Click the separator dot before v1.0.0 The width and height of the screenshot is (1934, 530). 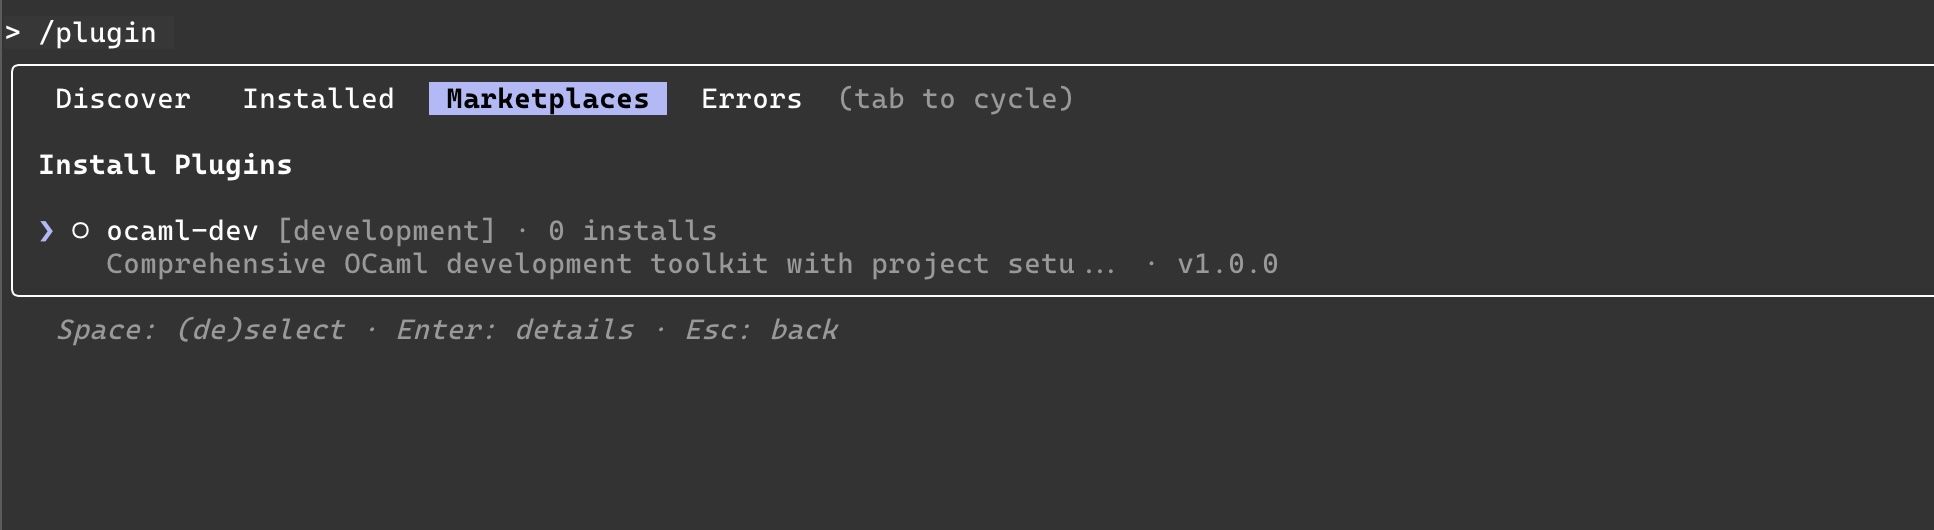pyautogui.click(x=1151, y=264)
